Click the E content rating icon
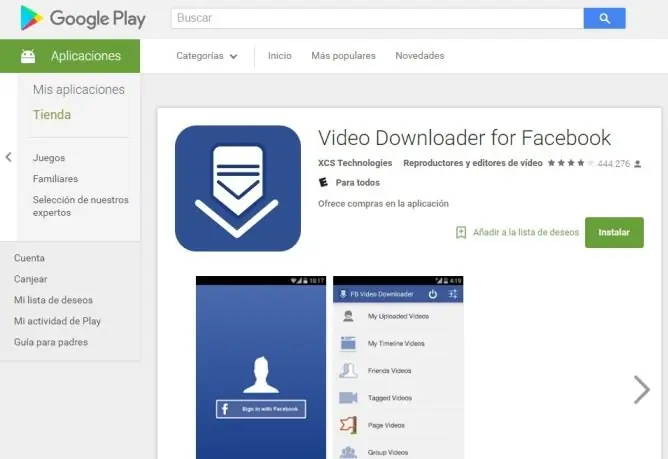Screen dimensions: 668x459 324,182
